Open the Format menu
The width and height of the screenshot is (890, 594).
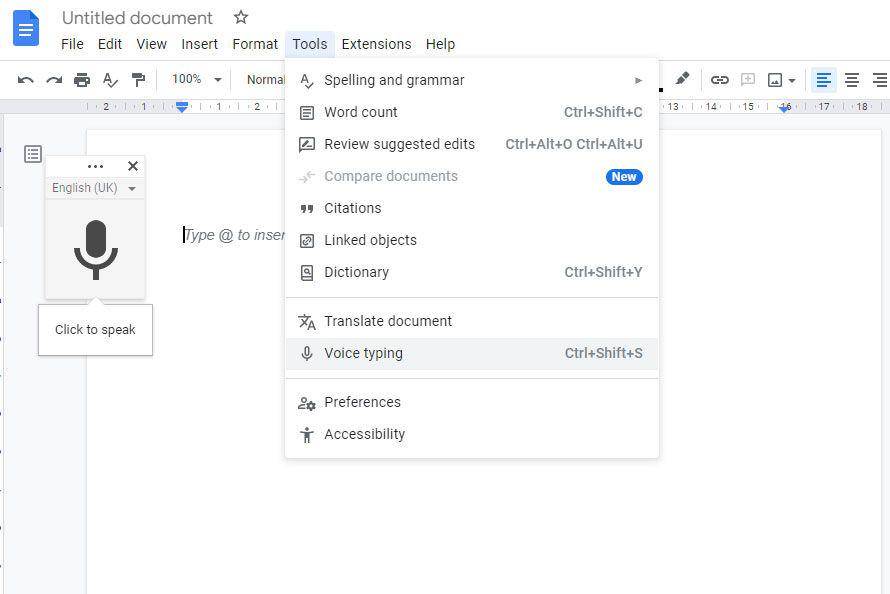(x=255, y=44)
